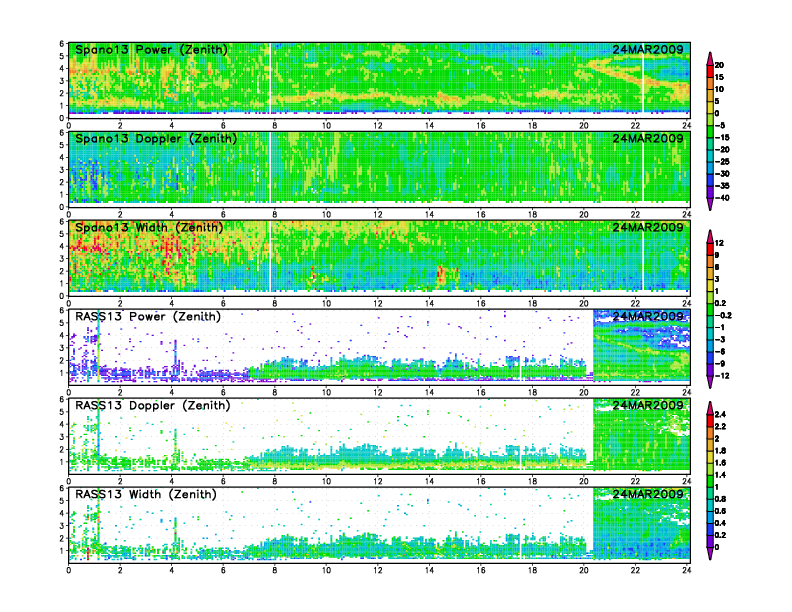Click the "-12" label on middle colorbar
This screenshot has width=792, height=612.
722,376
